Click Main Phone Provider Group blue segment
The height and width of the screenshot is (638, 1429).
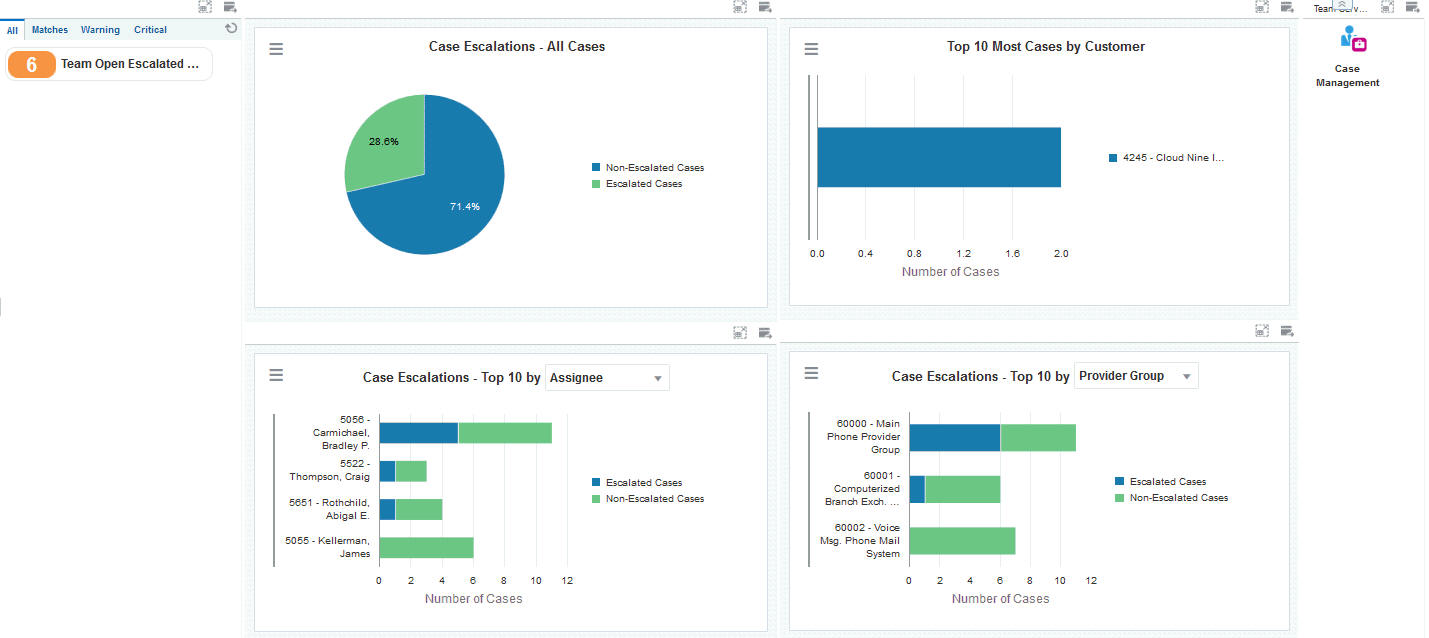click(954, 437)
